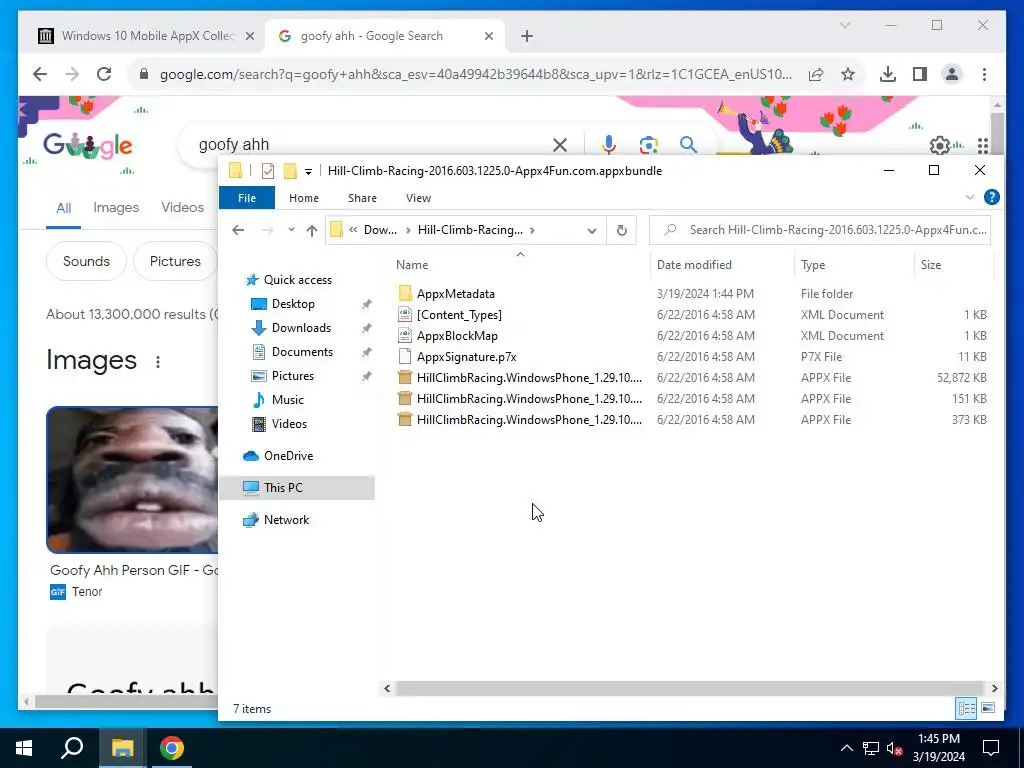Image resolution: width=1024 pixels, height=768 pixels.
Task: Expand Explorer recent locations dropdown
Action: point(291,230)
